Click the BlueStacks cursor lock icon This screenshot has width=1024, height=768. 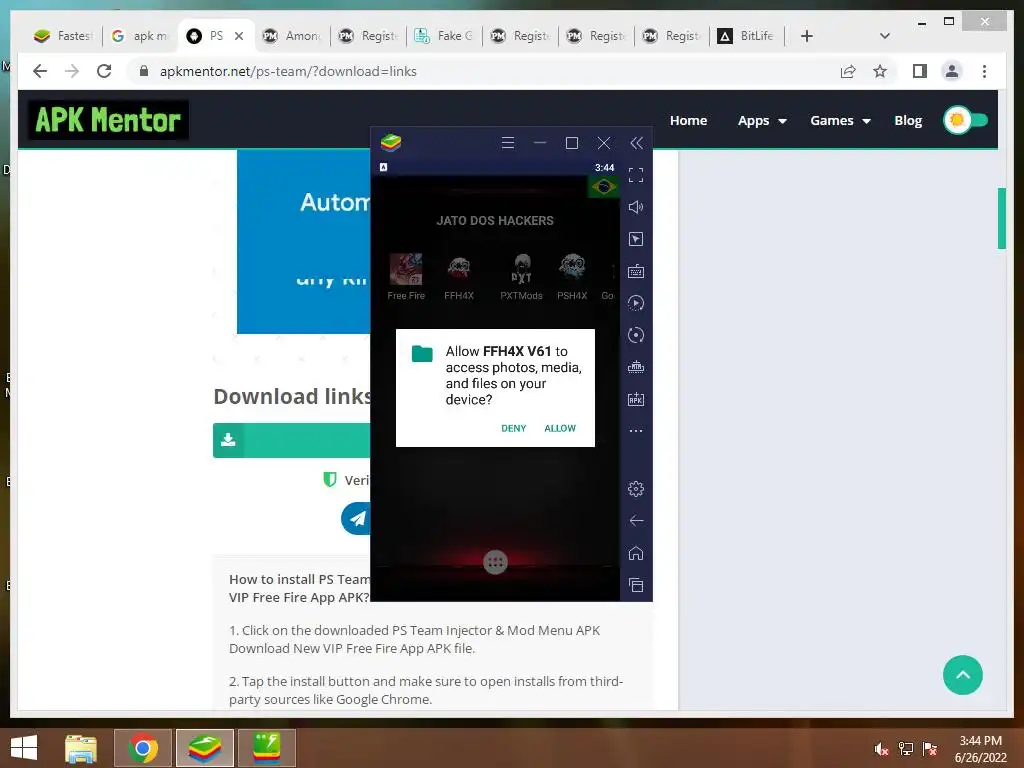click(635, 239)
